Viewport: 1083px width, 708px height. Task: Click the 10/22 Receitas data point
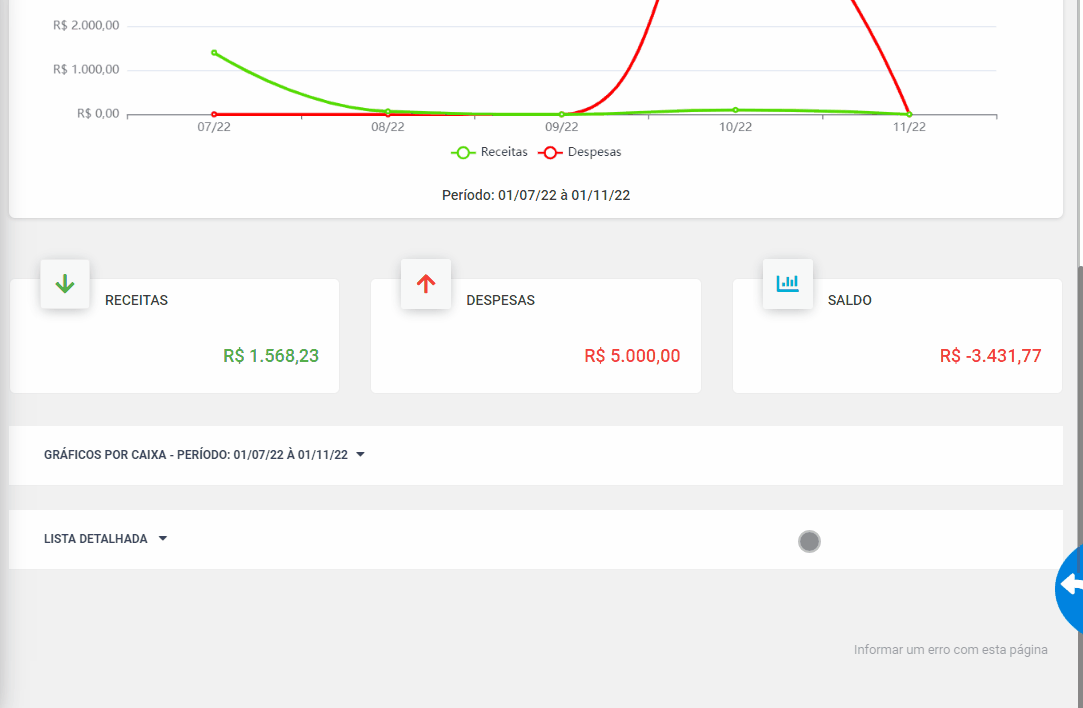(x=736, y=110)
